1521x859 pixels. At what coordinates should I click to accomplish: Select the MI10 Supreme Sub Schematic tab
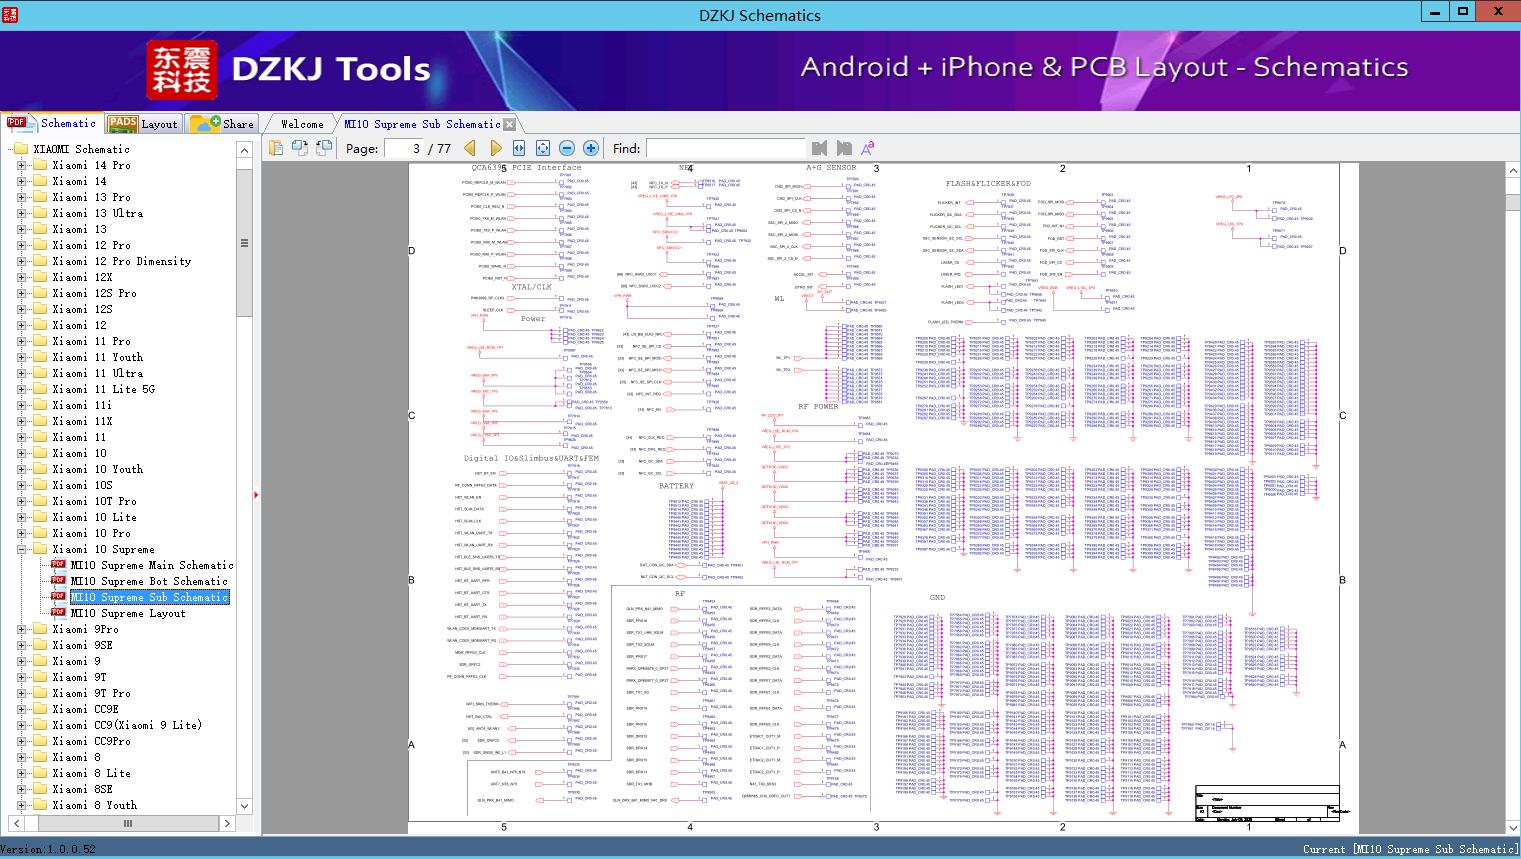point(422,124)
